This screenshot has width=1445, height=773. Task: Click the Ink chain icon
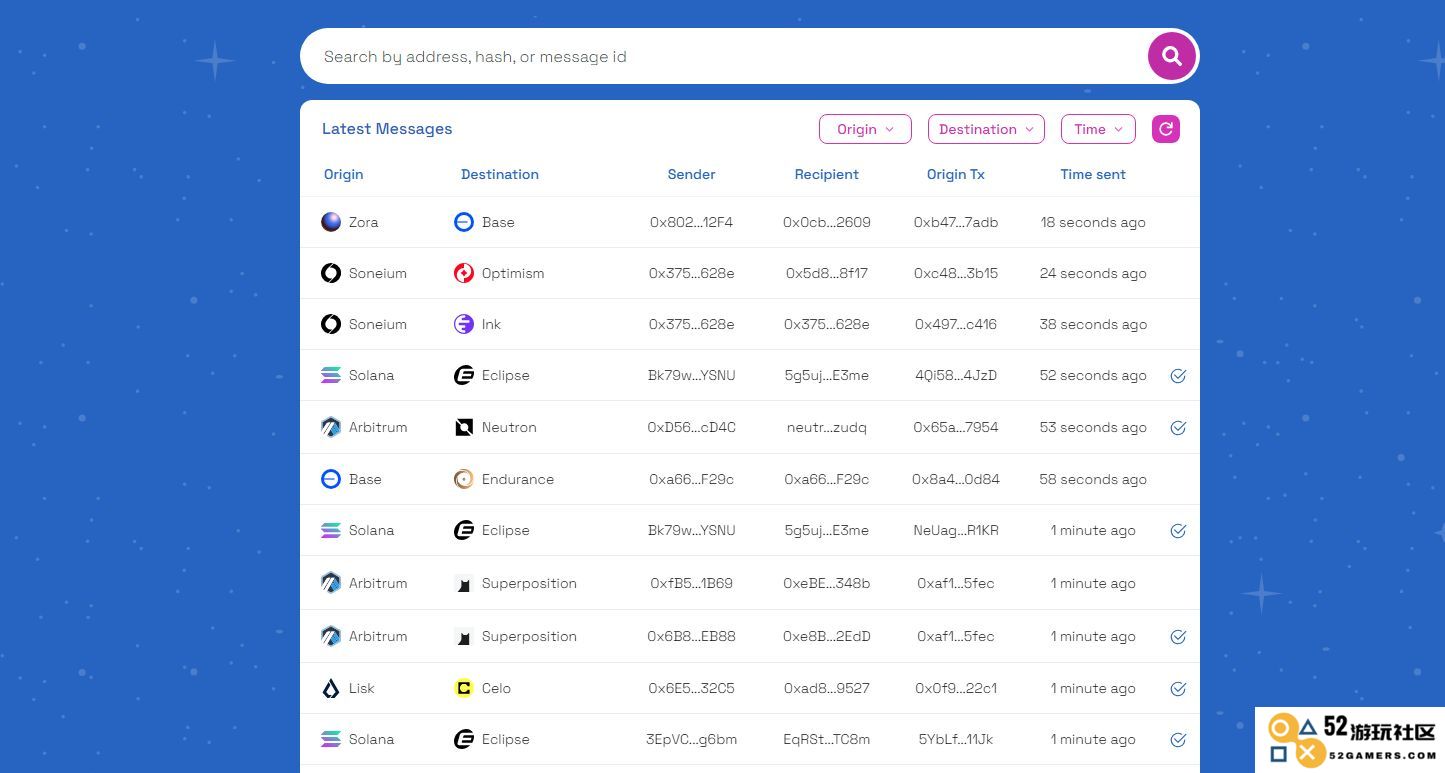[x=464, y=324]
